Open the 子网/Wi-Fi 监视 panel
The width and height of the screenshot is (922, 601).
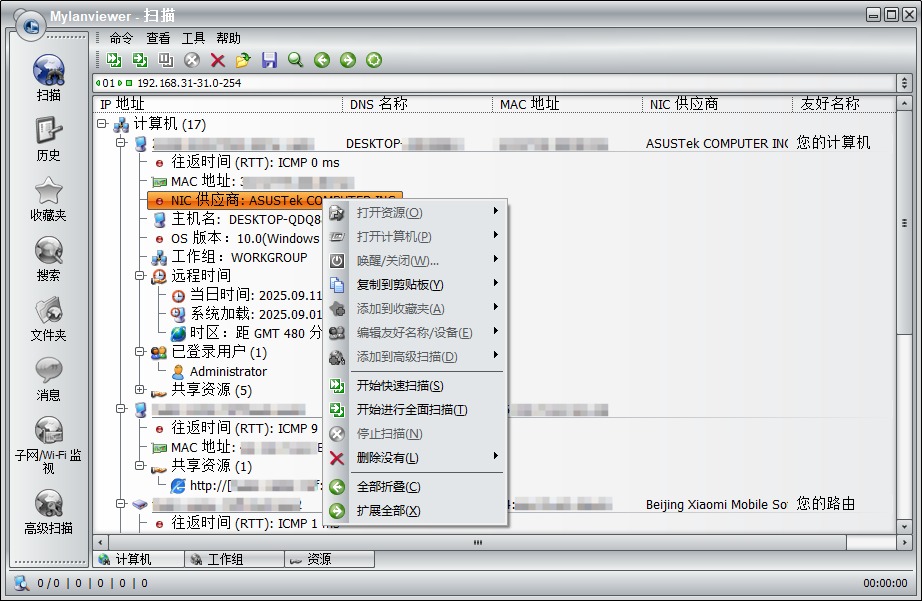[x=47, y=440]
